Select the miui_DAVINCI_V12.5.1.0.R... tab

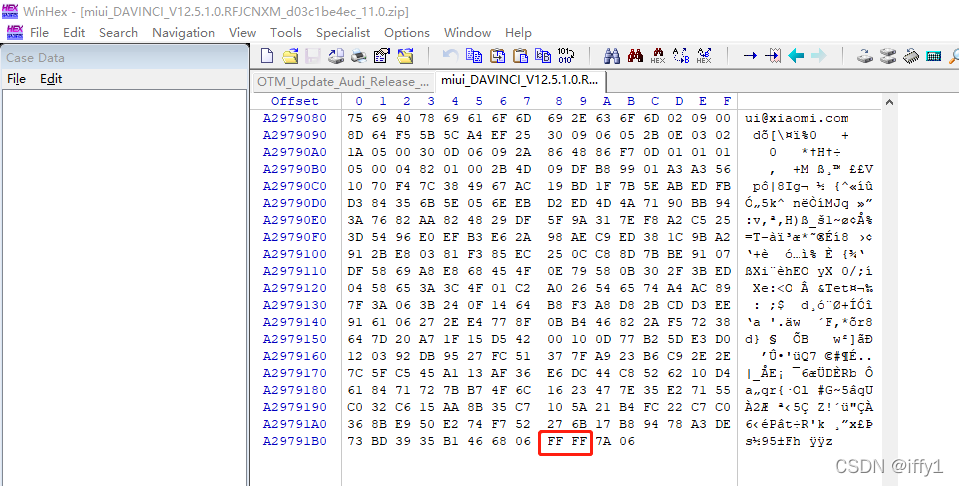520,81
